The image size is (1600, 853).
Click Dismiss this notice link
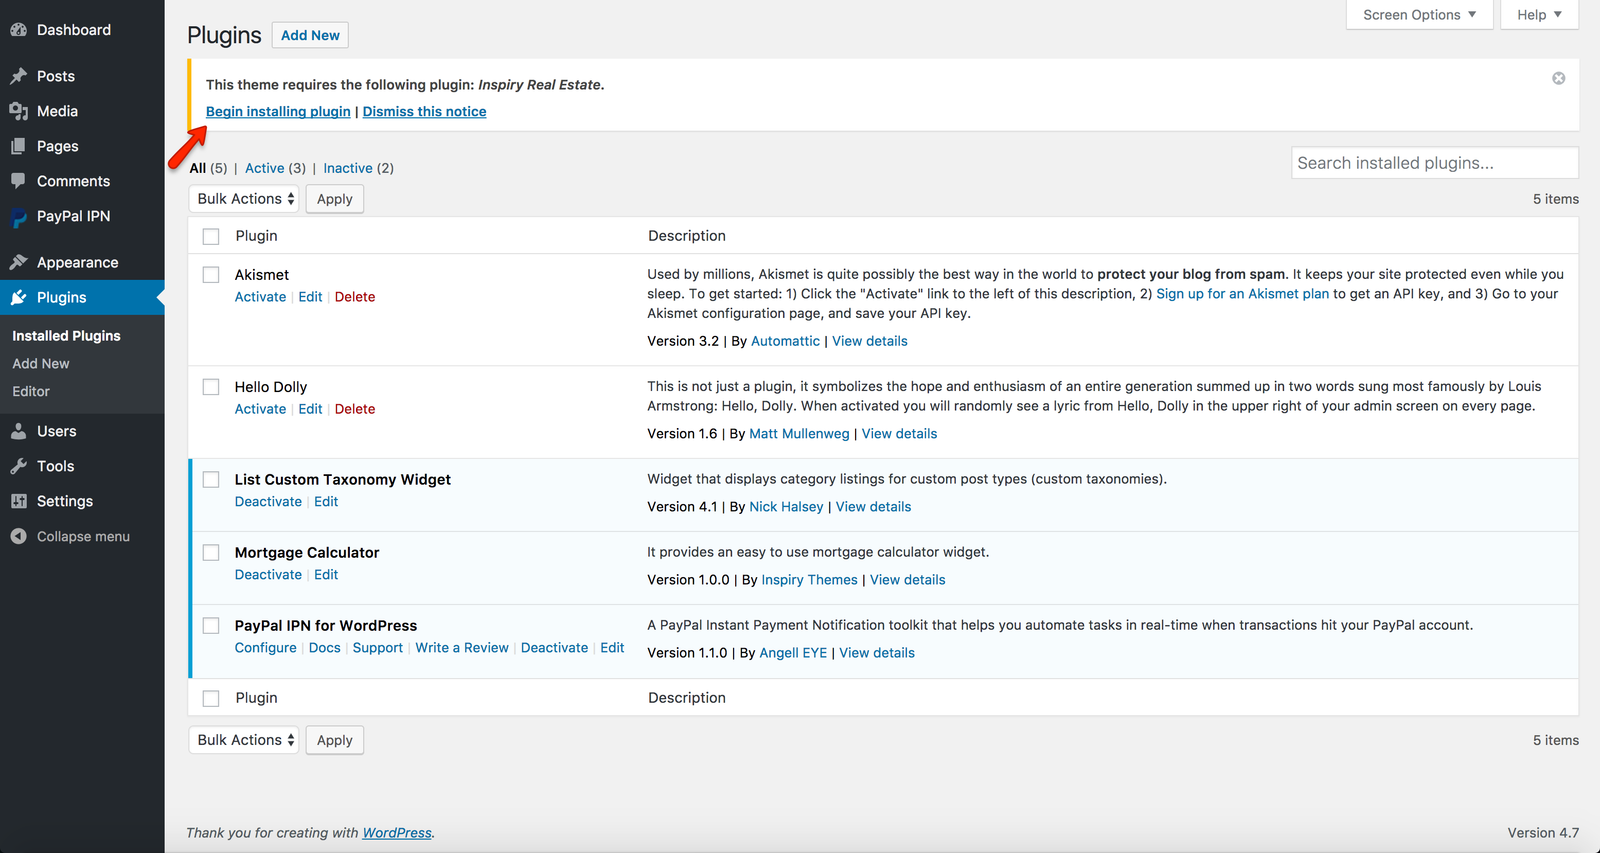tap(425, 112)
